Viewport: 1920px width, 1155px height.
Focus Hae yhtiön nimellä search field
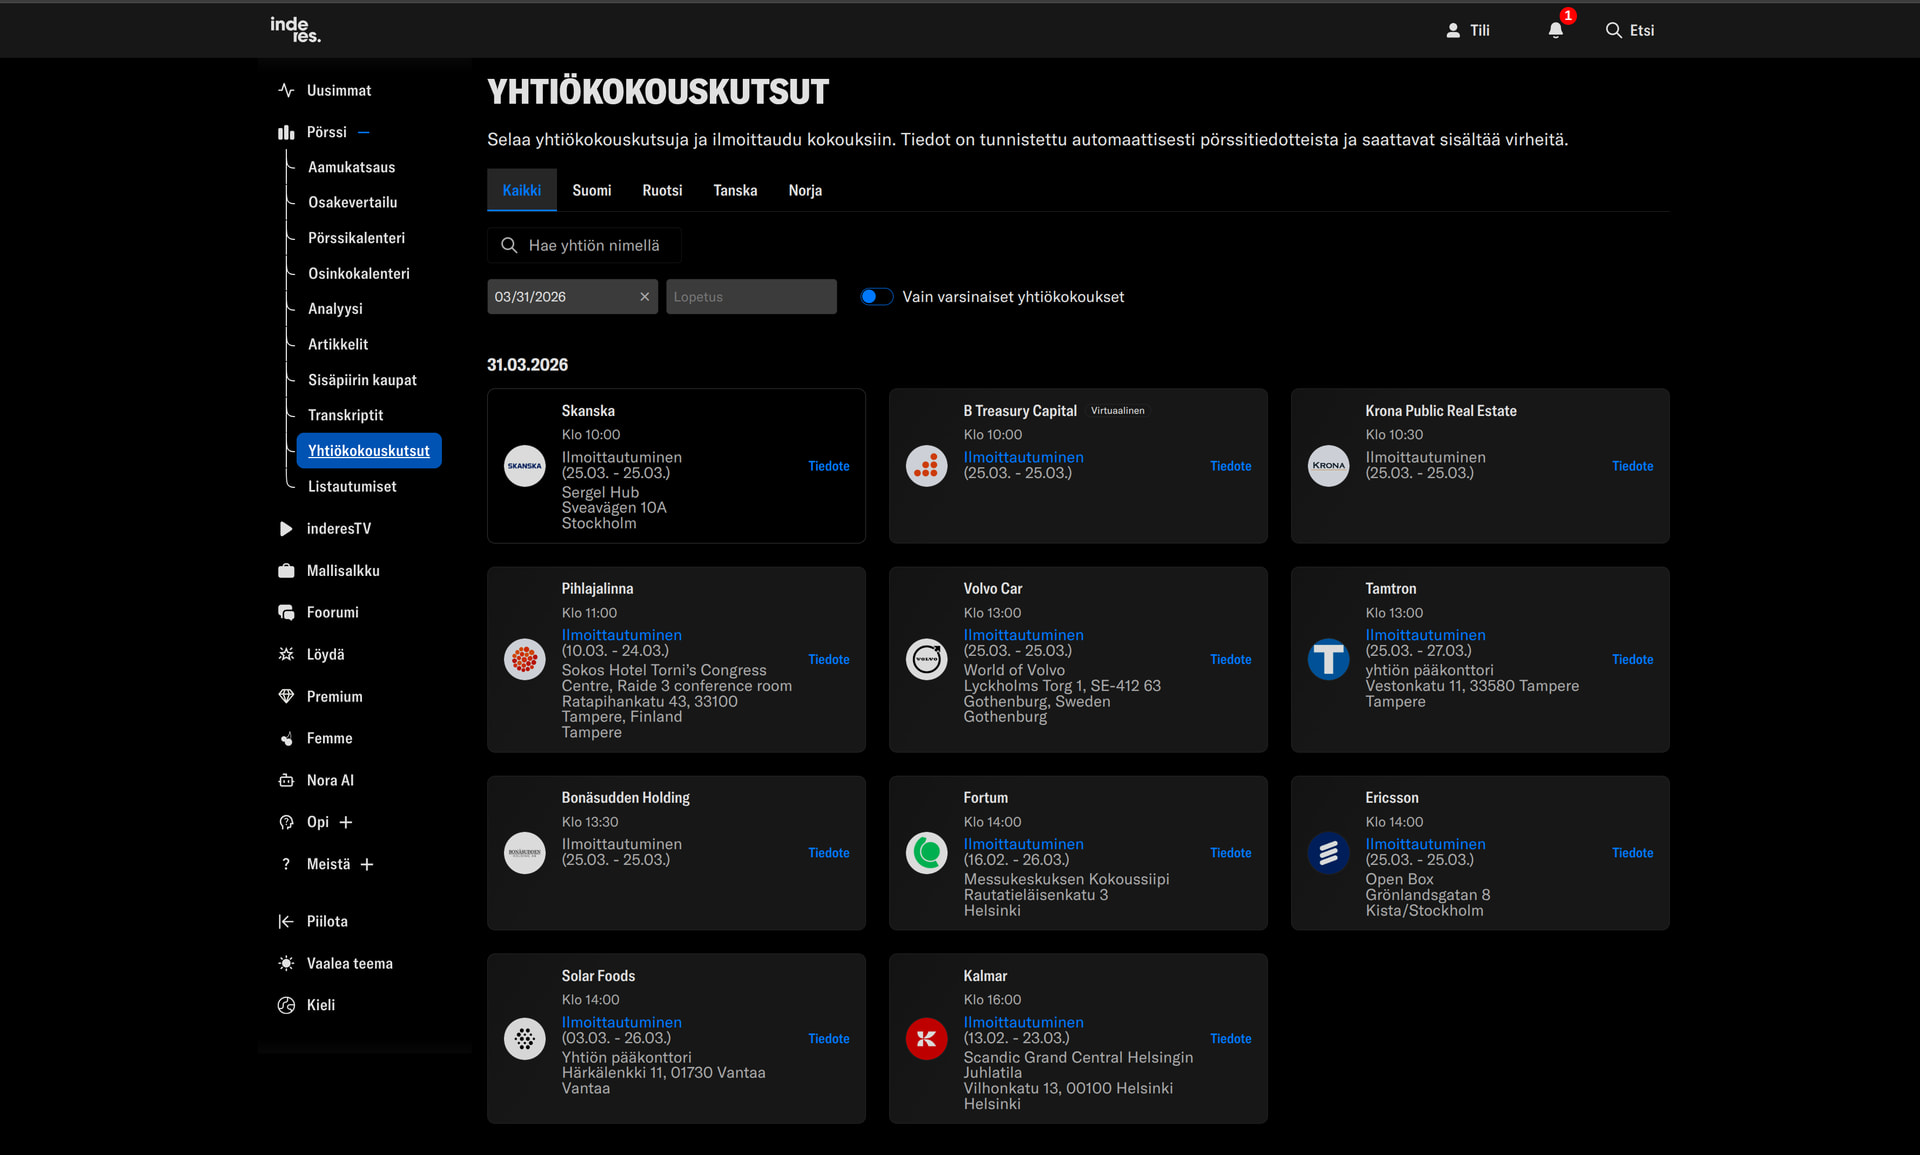click(x=585, y=245)
